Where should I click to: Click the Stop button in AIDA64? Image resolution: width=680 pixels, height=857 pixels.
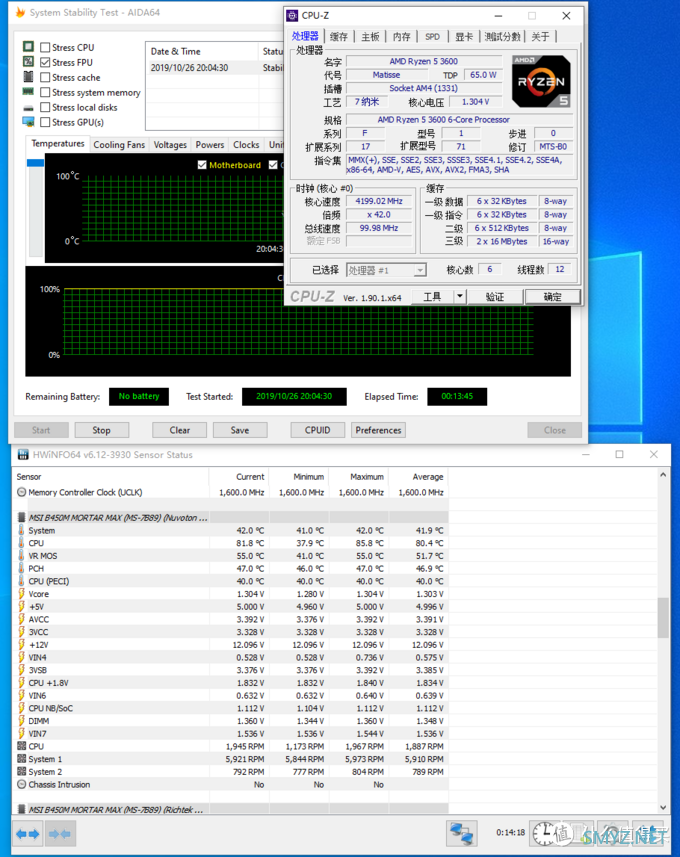102,430
